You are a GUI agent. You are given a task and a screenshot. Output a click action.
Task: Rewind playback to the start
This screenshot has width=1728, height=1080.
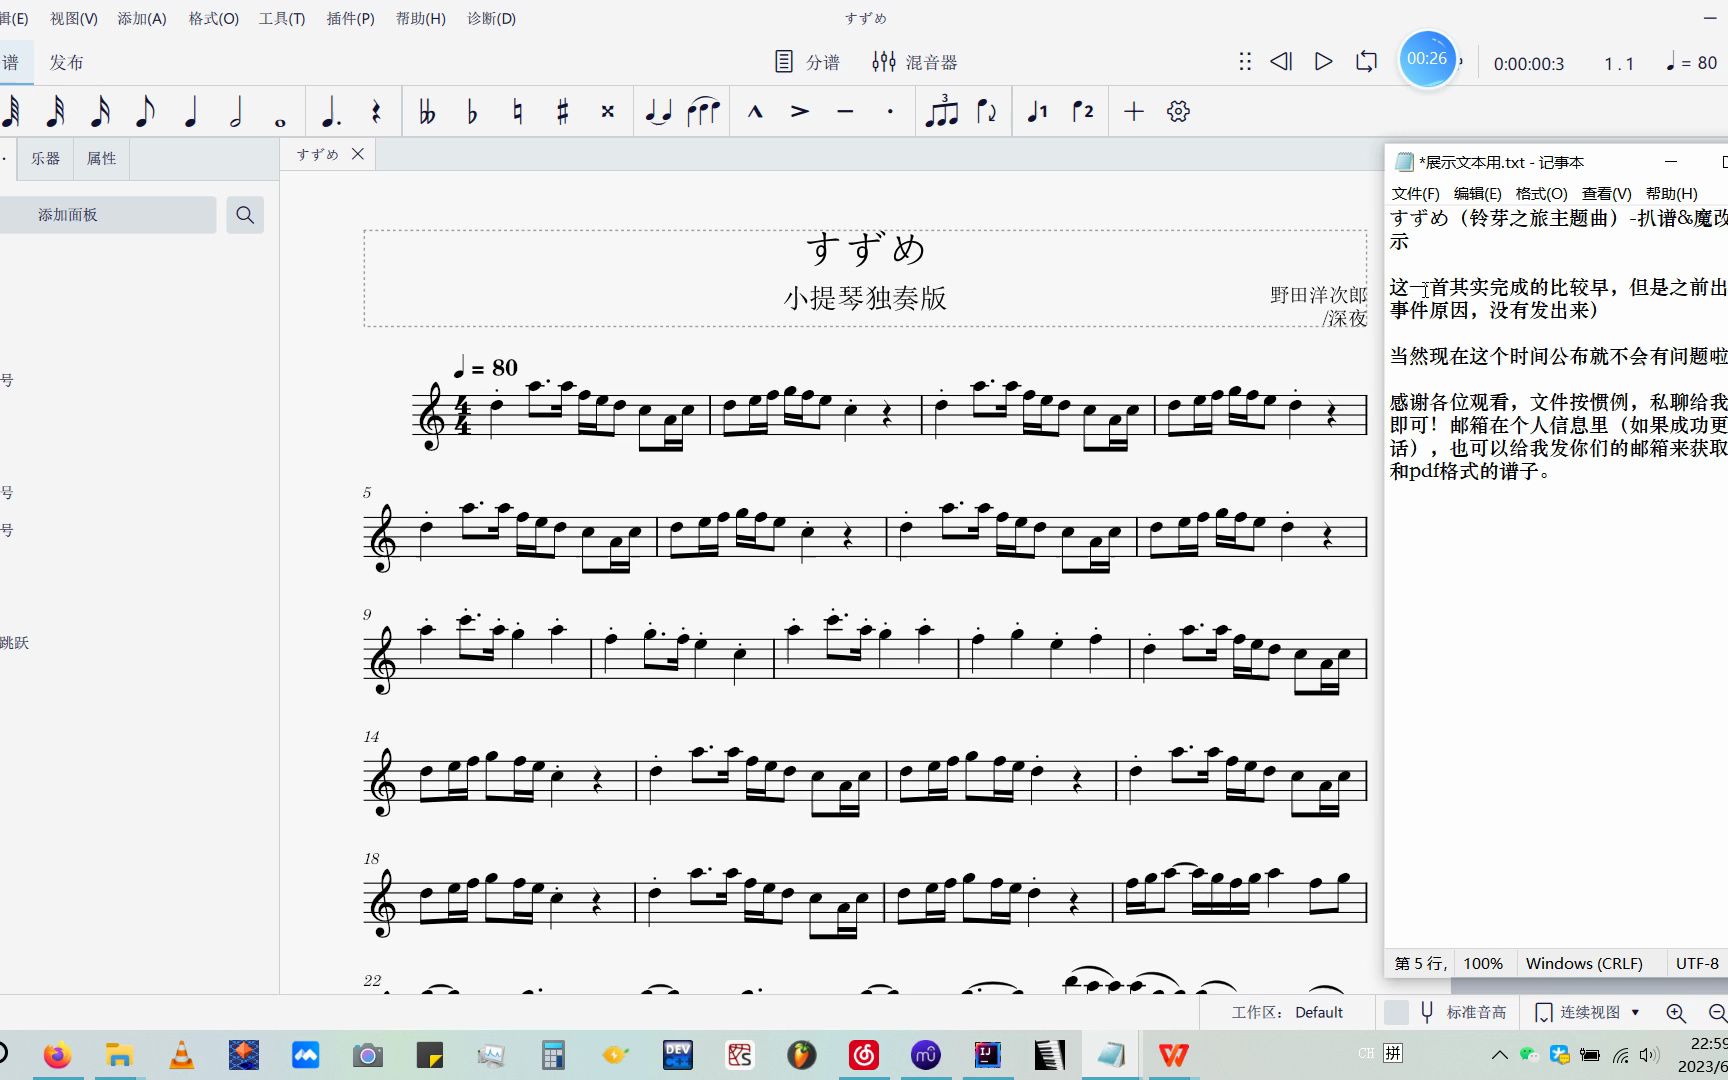1281,62
